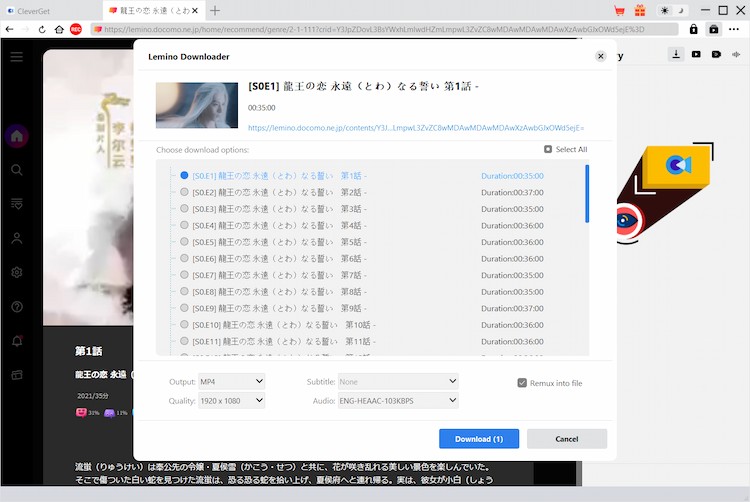Click the Download (1) button
This screenshot has width=750, height=502.
tap(479, 439)
